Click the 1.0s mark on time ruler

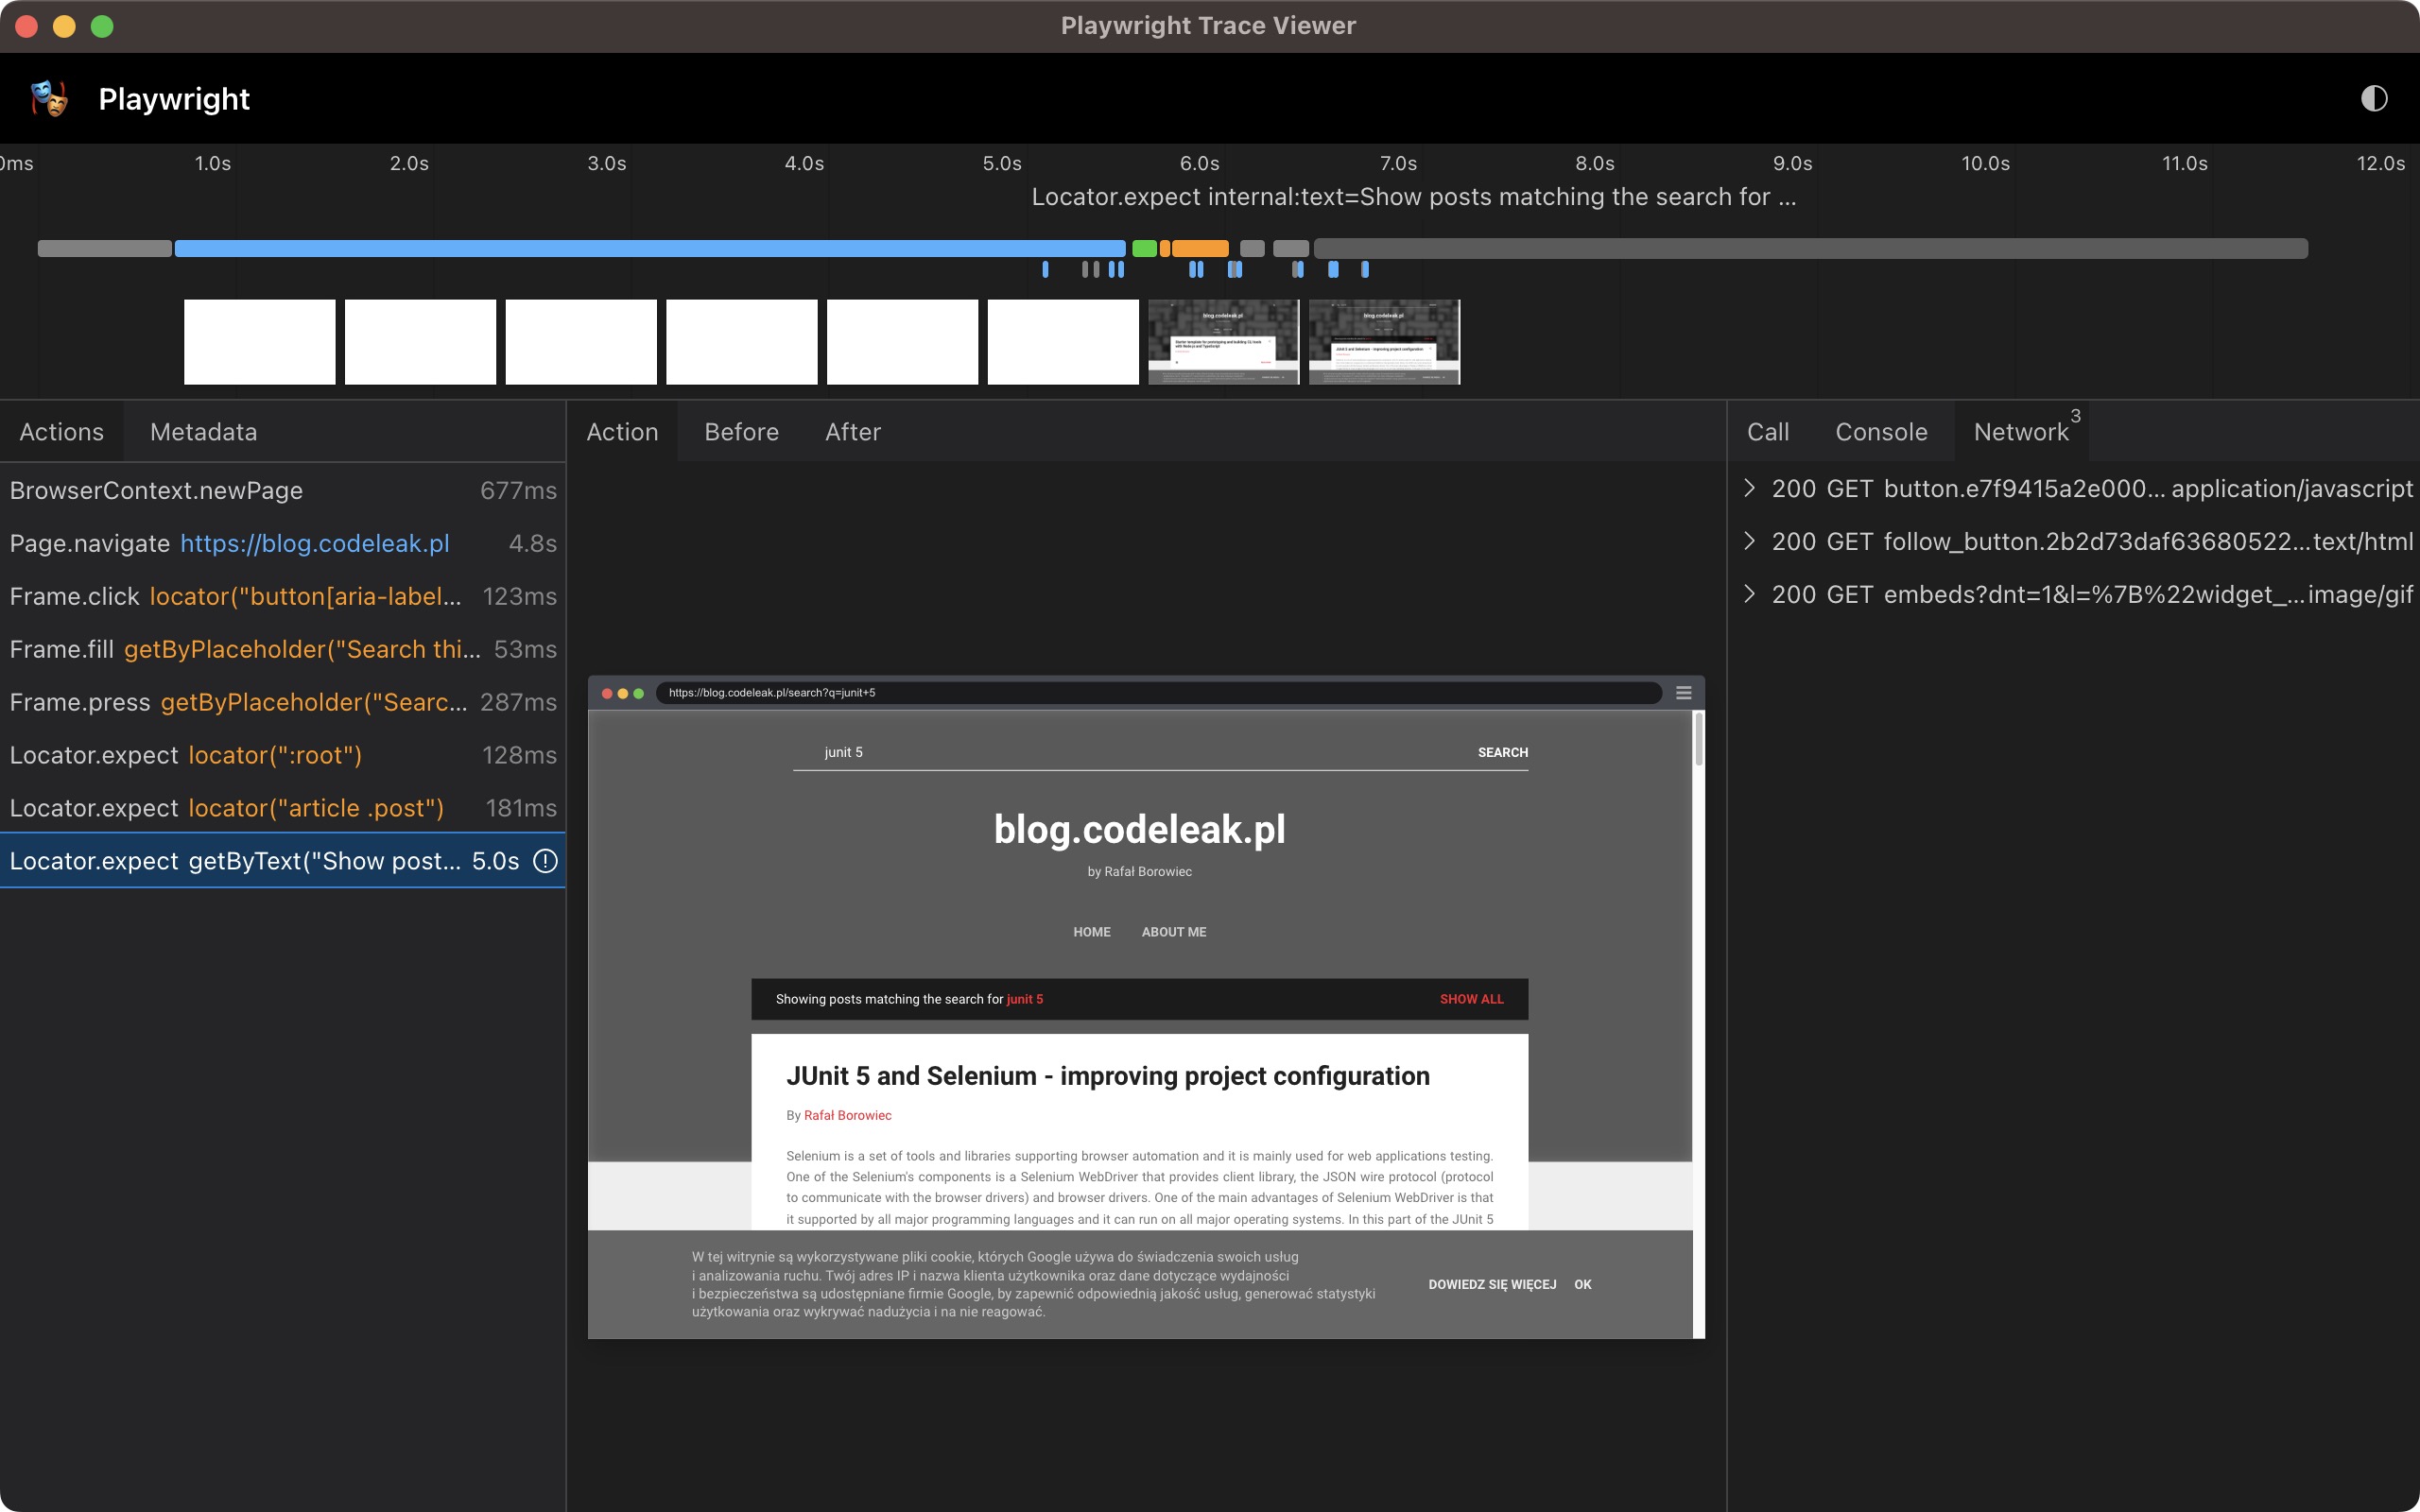[212, 163]
